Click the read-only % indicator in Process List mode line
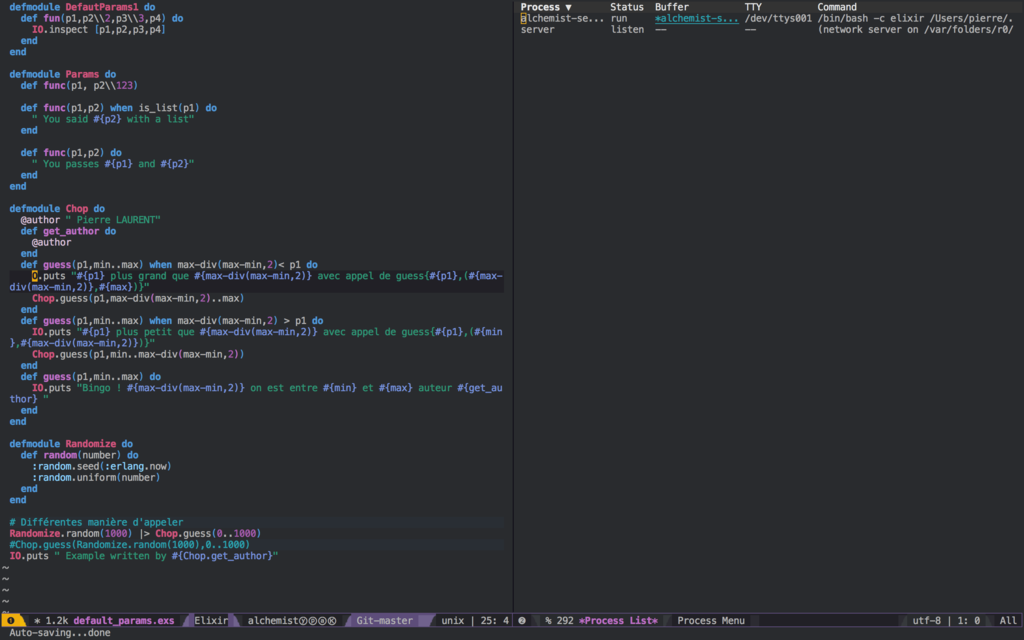1024x640 pixels. point(548,620)
